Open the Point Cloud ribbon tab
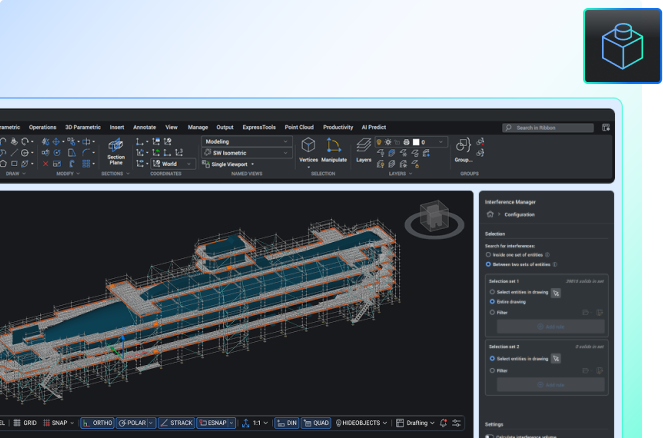 (x=299, y=127)
